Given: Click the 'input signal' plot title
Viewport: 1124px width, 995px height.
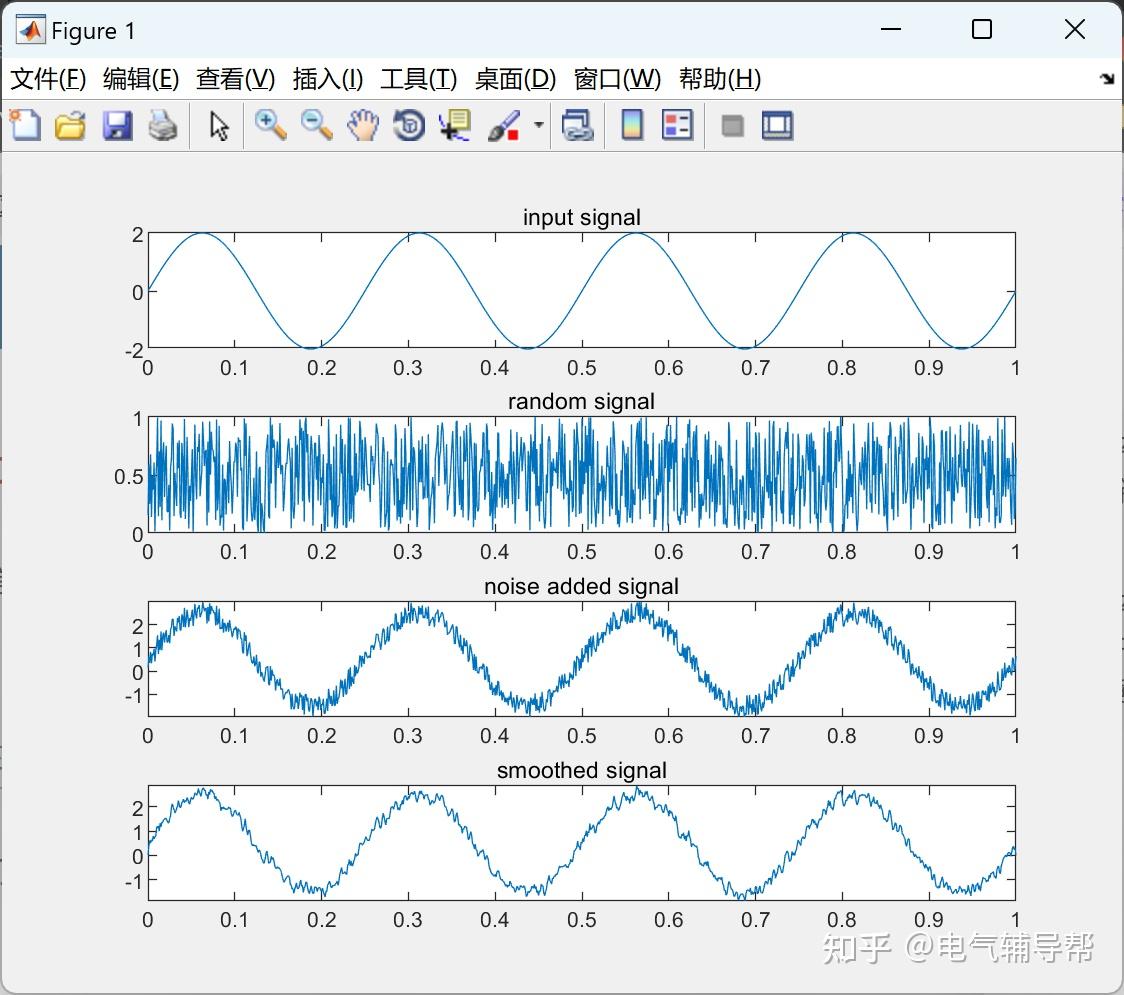Looking at the screenshot, I should pos(581,217).
